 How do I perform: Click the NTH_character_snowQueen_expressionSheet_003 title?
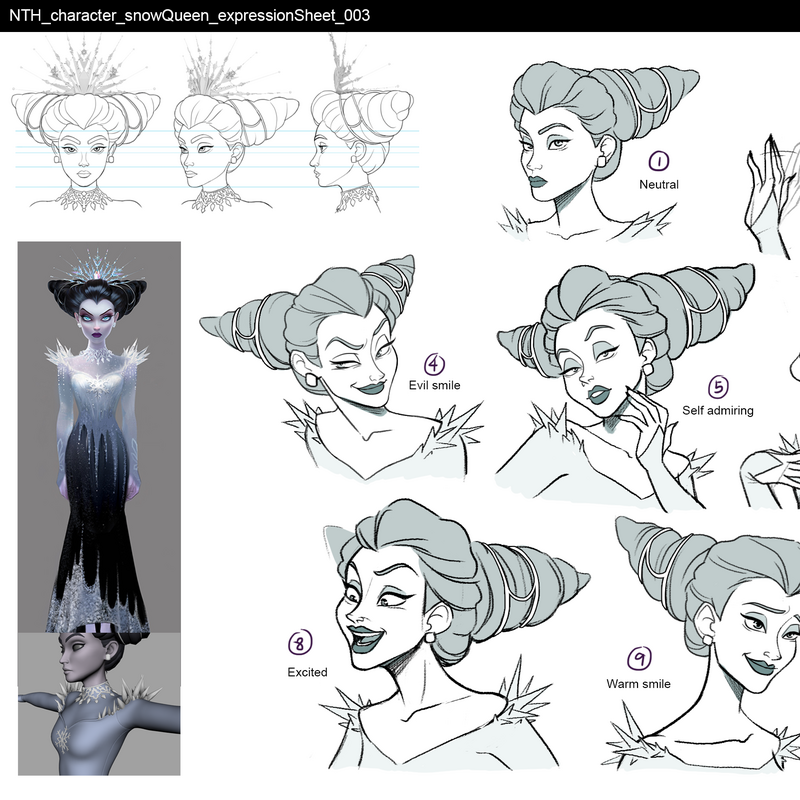190,16
